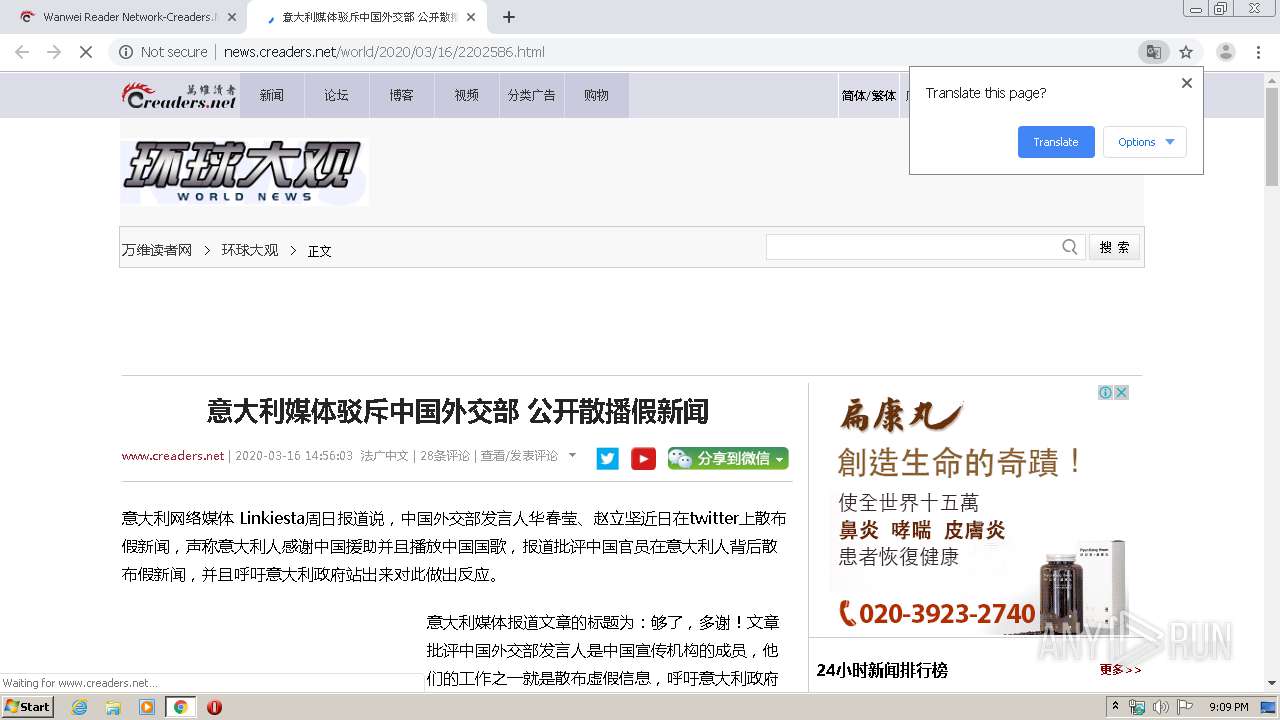1280x720 pixels.
Task: Click Chrome icon in taskbar
Action: coord(180,707)
